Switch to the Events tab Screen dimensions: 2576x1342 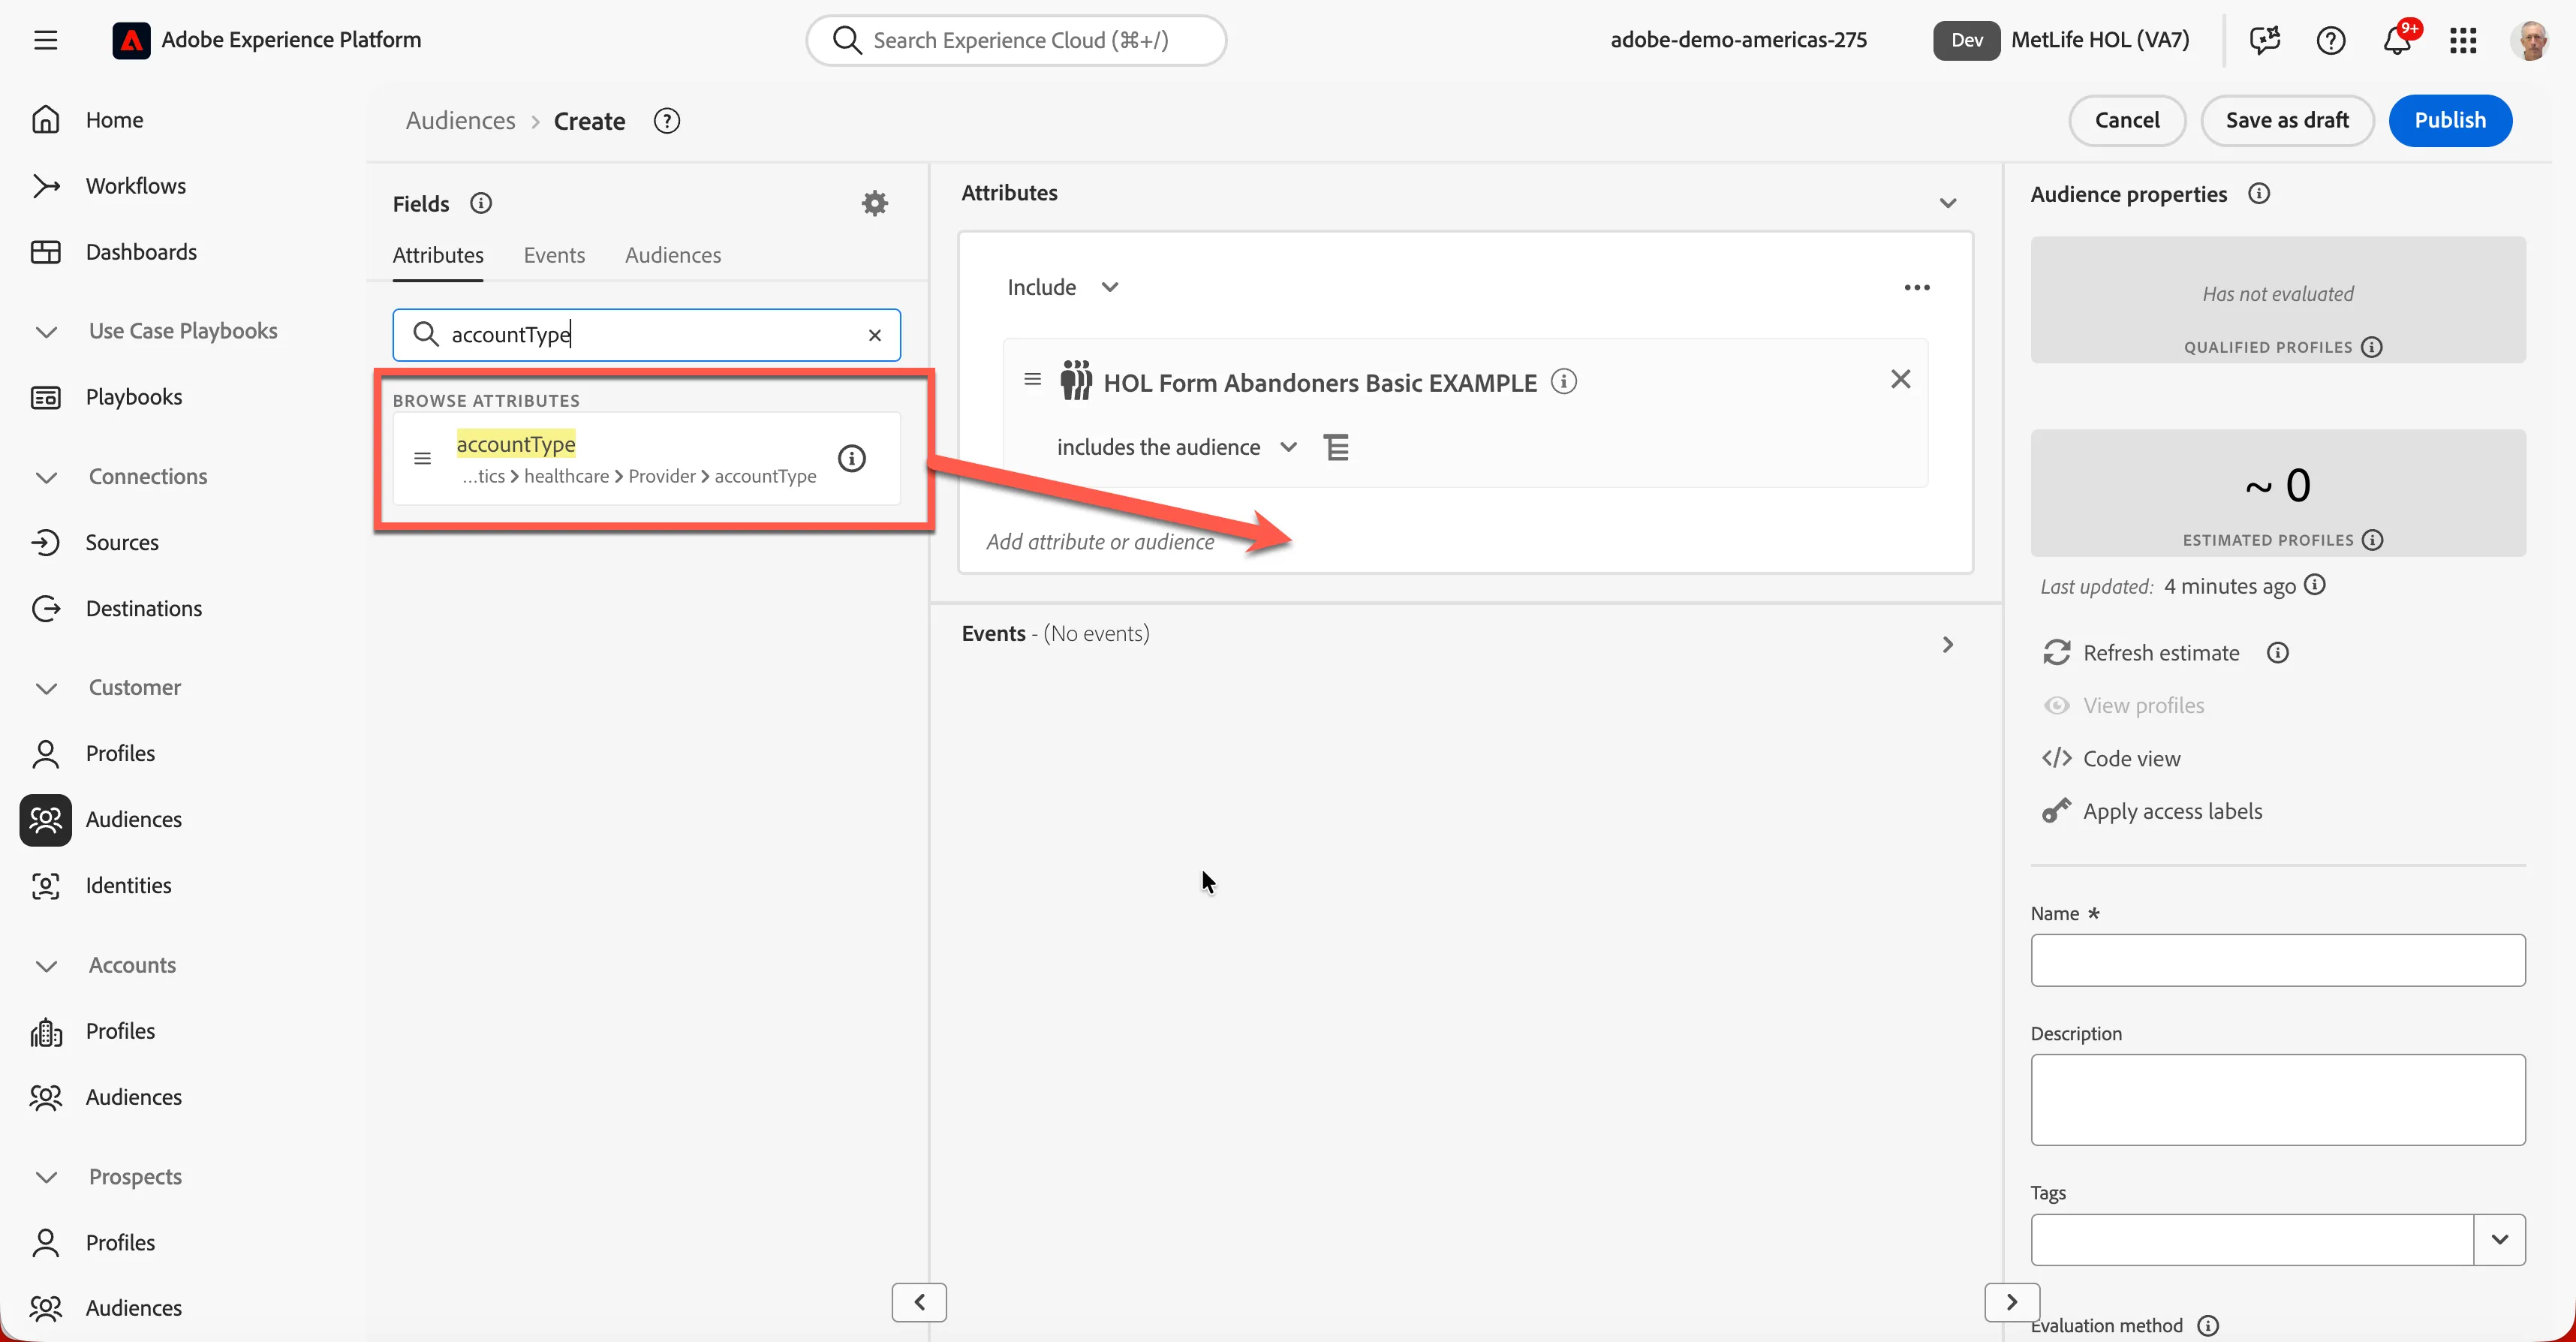tap(554, 255)
